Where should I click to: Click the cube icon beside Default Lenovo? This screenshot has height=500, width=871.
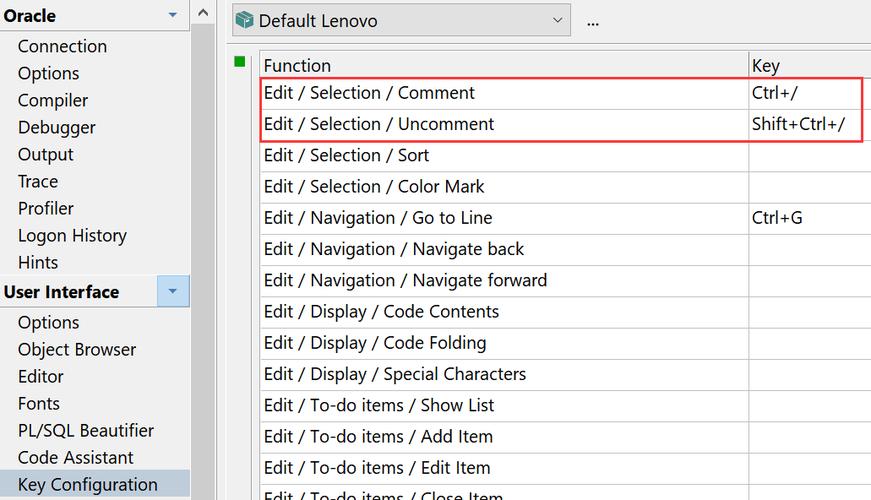(245, 21)
